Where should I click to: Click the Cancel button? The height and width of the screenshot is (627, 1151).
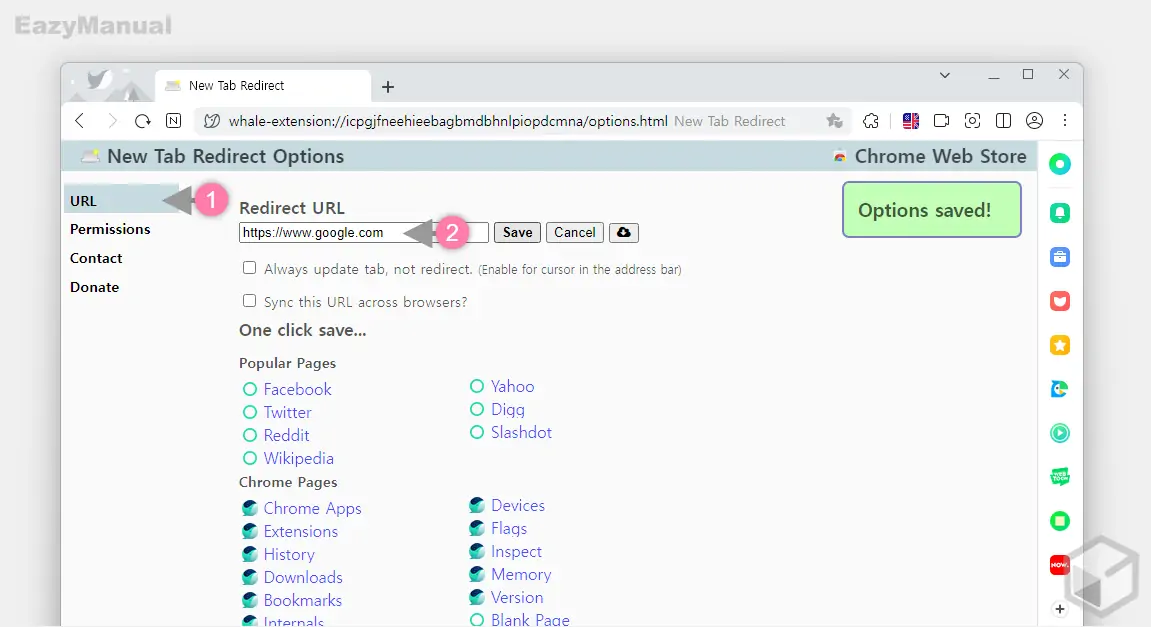[x=575, y=233]
